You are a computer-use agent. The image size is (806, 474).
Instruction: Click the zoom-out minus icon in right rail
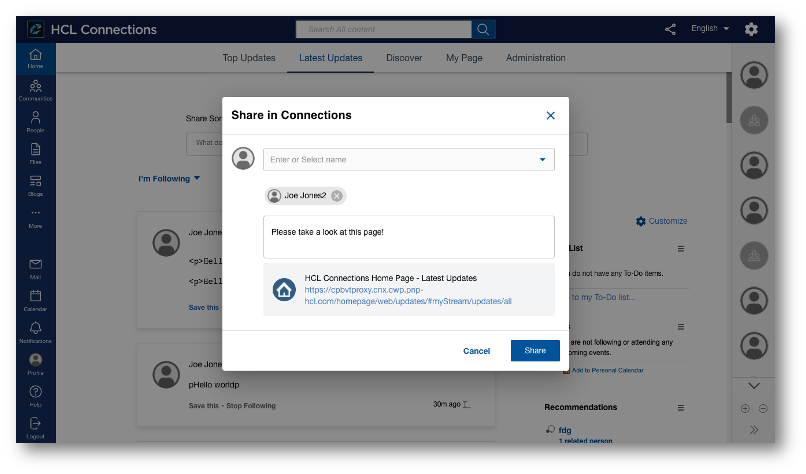pos(763,409)
